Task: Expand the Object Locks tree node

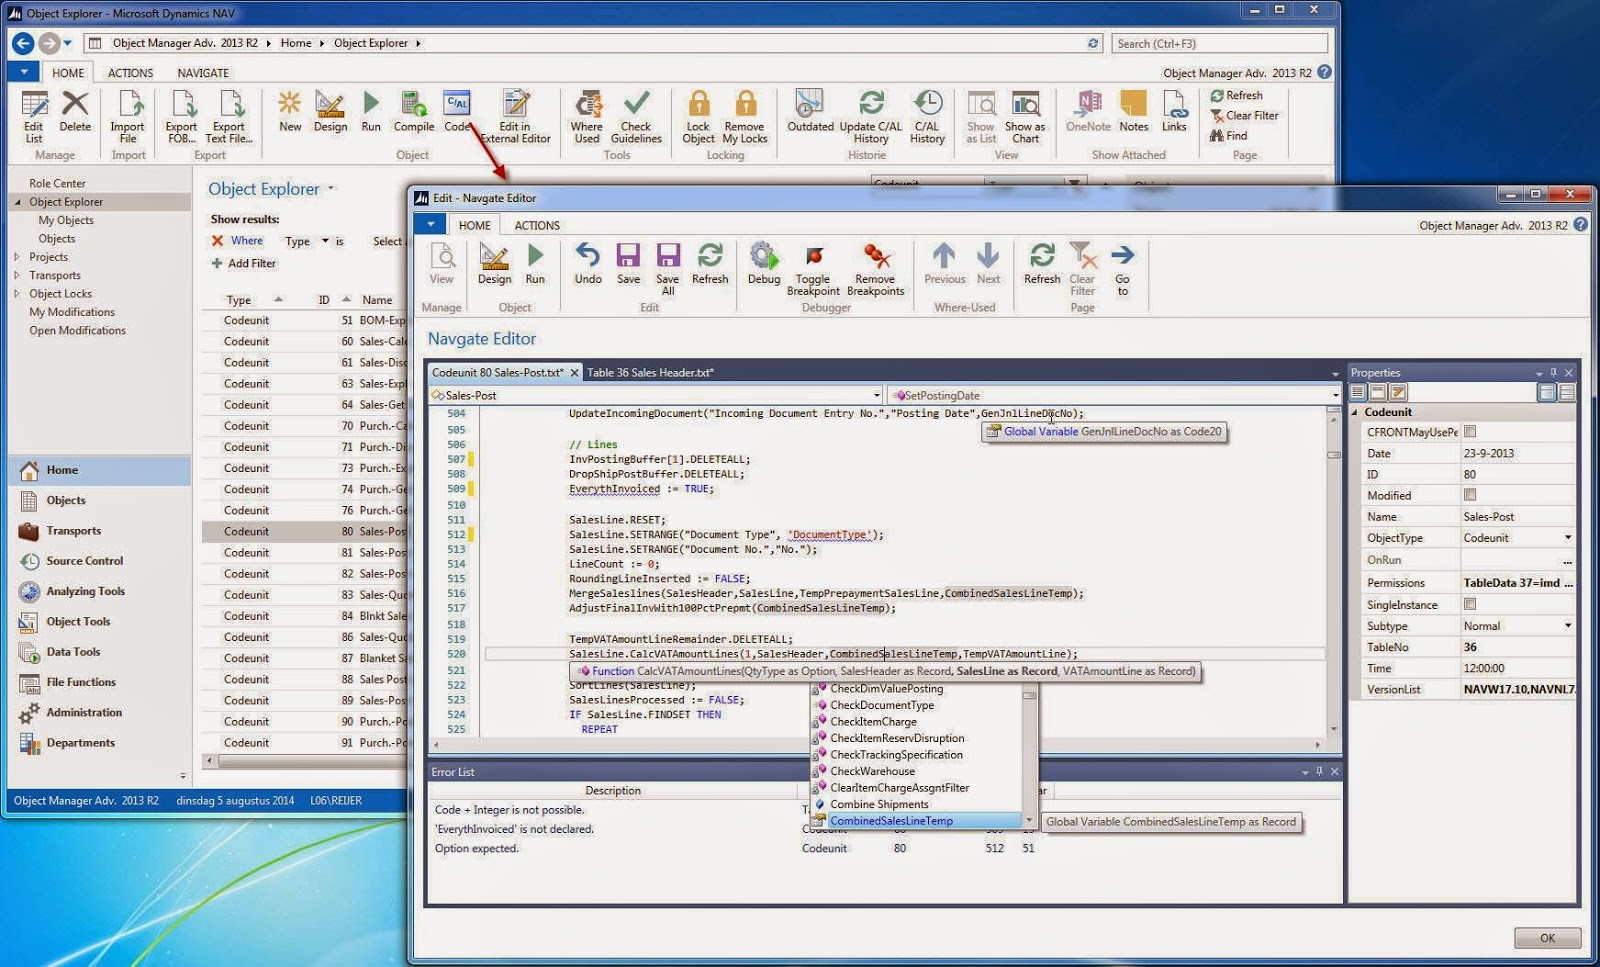Action: 17,294
